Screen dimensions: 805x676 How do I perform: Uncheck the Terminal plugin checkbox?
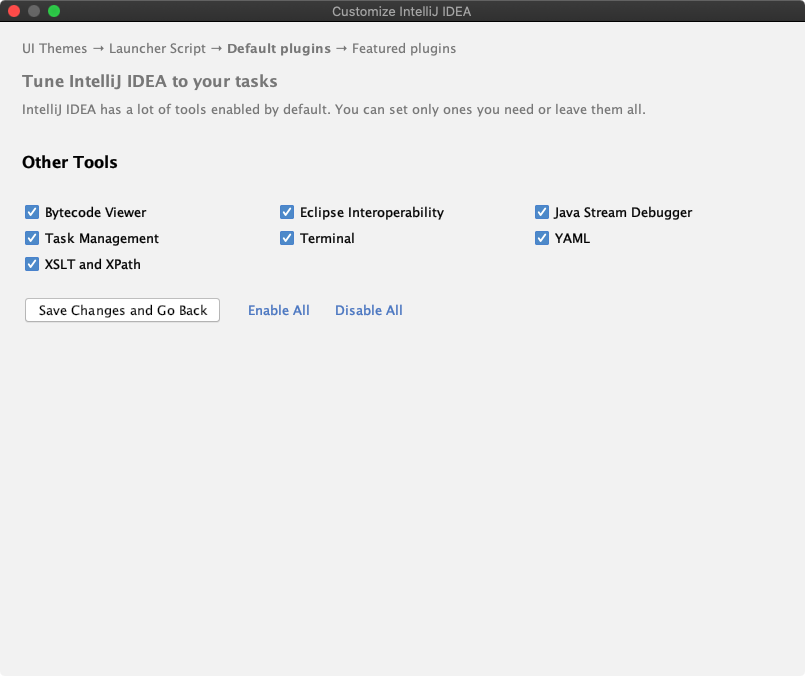(x=287, y=238)
